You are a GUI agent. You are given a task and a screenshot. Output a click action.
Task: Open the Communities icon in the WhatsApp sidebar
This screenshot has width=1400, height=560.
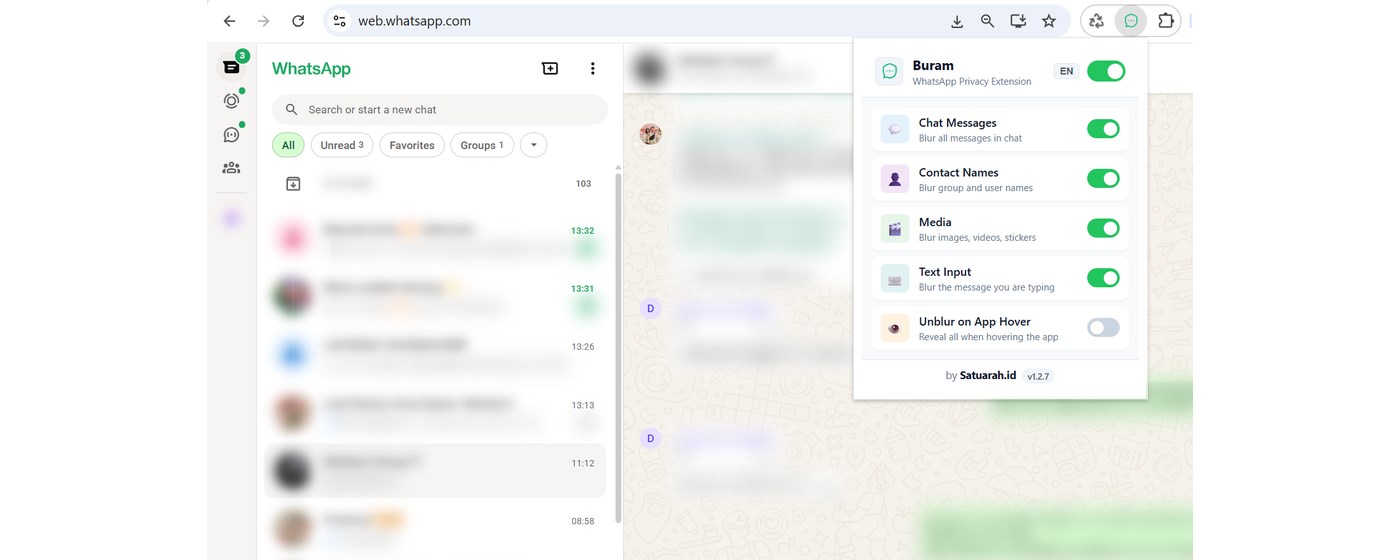[232, 168]
